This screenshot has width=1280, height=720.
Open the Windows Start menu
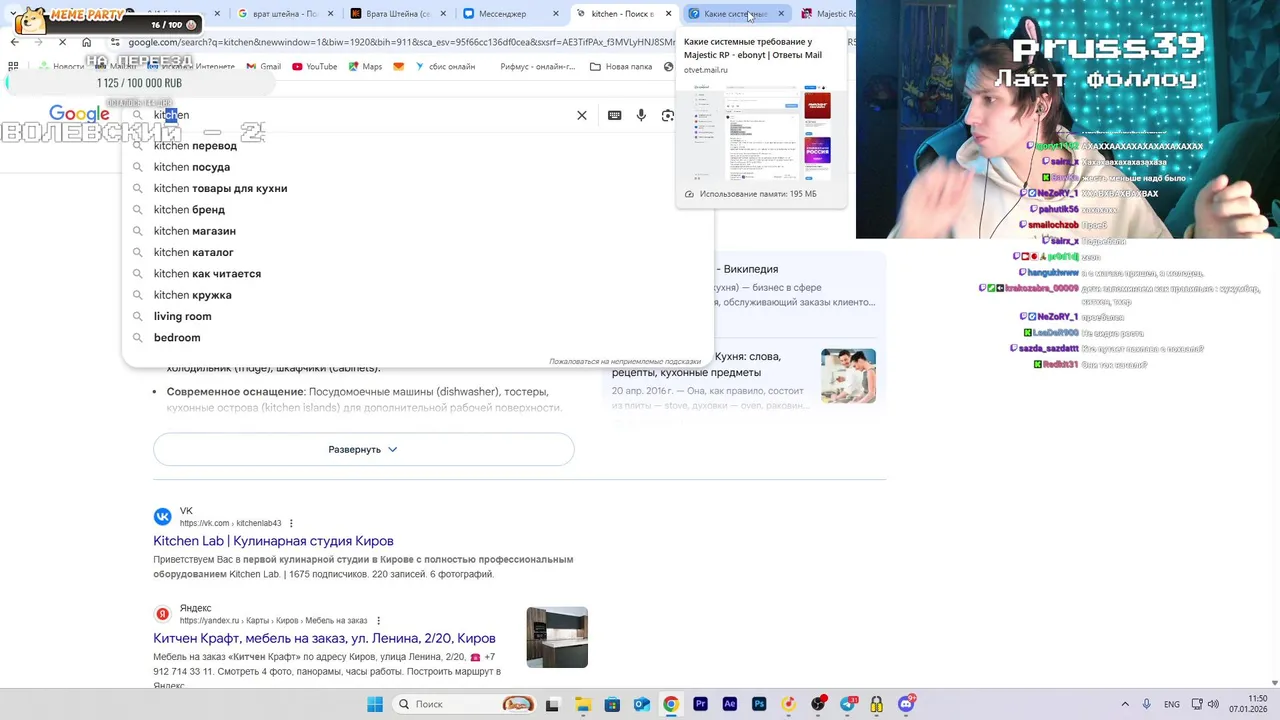click(x=375, y=704)
